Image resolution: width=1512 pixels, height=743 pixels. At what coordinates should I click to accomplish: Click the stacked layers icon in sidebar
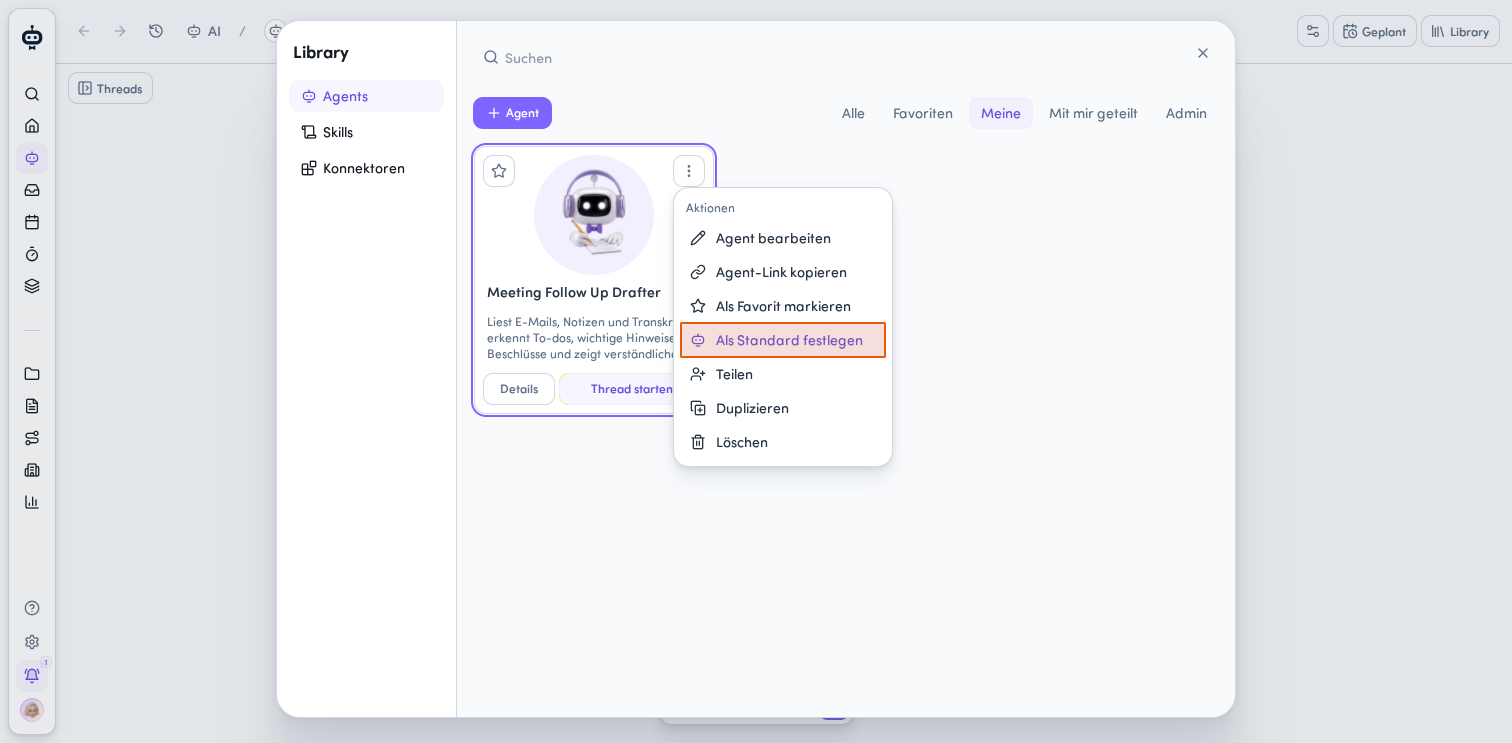[32, 286]
